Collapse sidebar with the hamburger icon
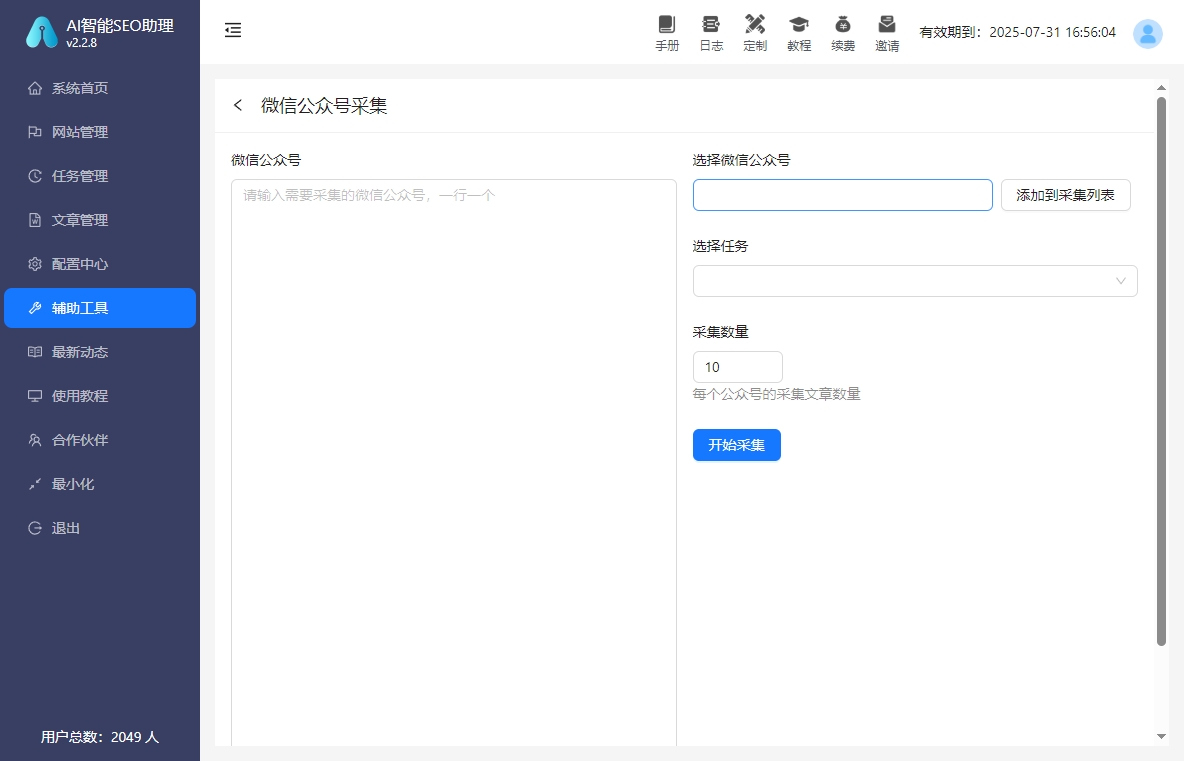1184x761 pixels. click(233, 31)
